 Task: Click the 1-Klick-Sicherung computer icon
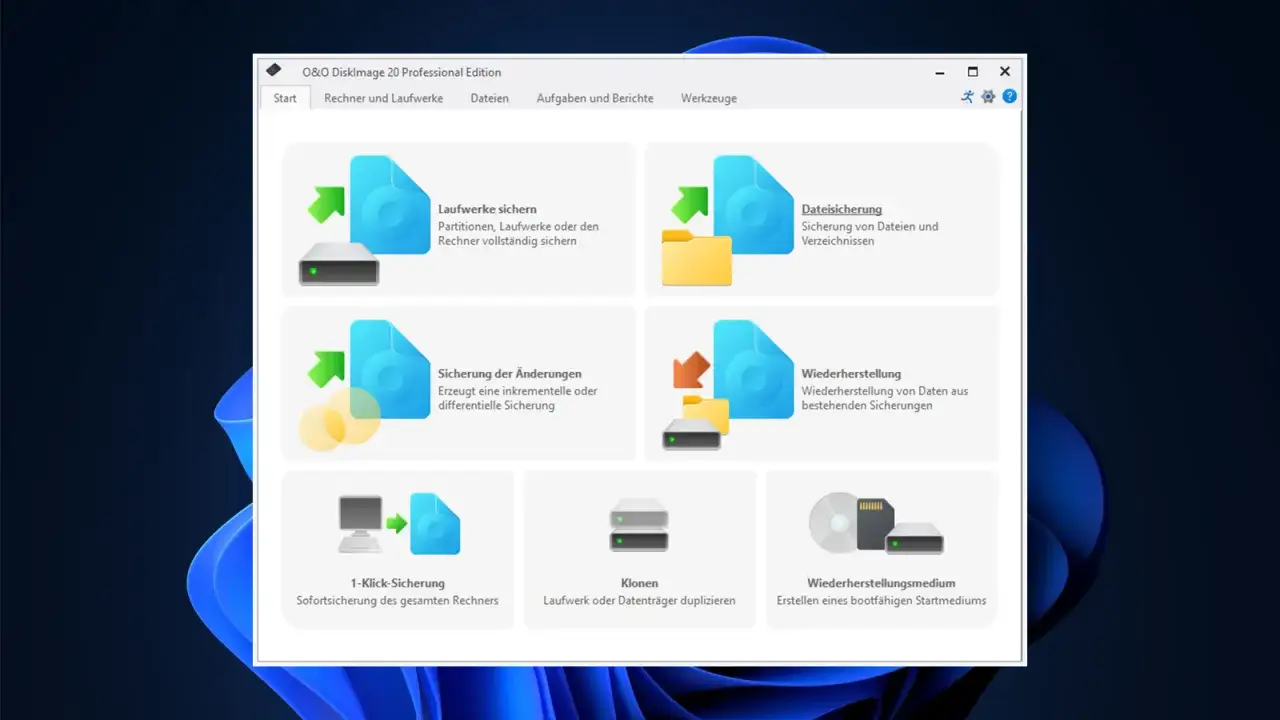click(x=398, y=523)
